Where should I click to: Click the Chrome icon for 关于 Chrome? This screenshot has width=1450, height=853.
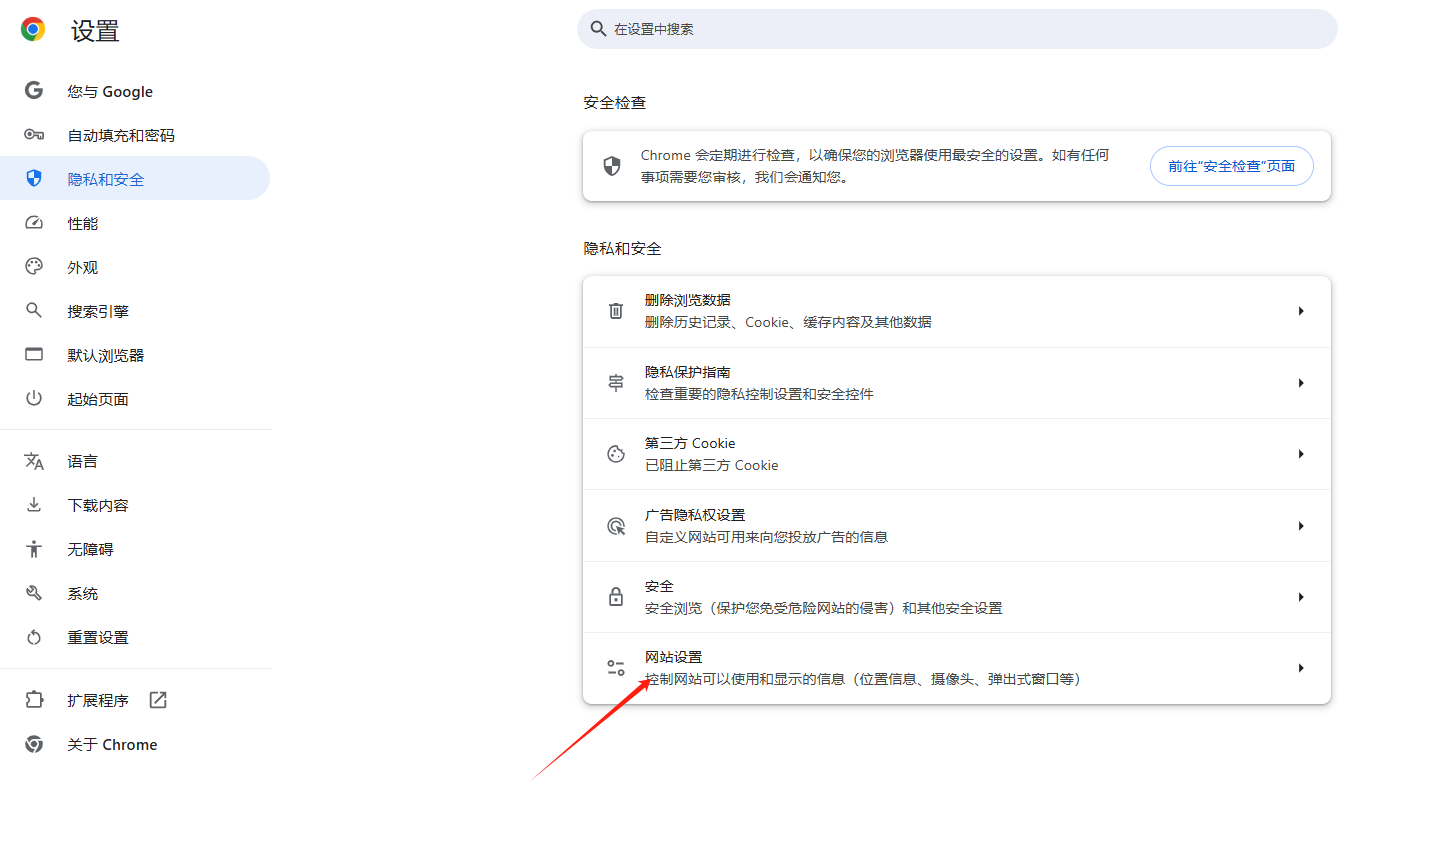[34, 744]
